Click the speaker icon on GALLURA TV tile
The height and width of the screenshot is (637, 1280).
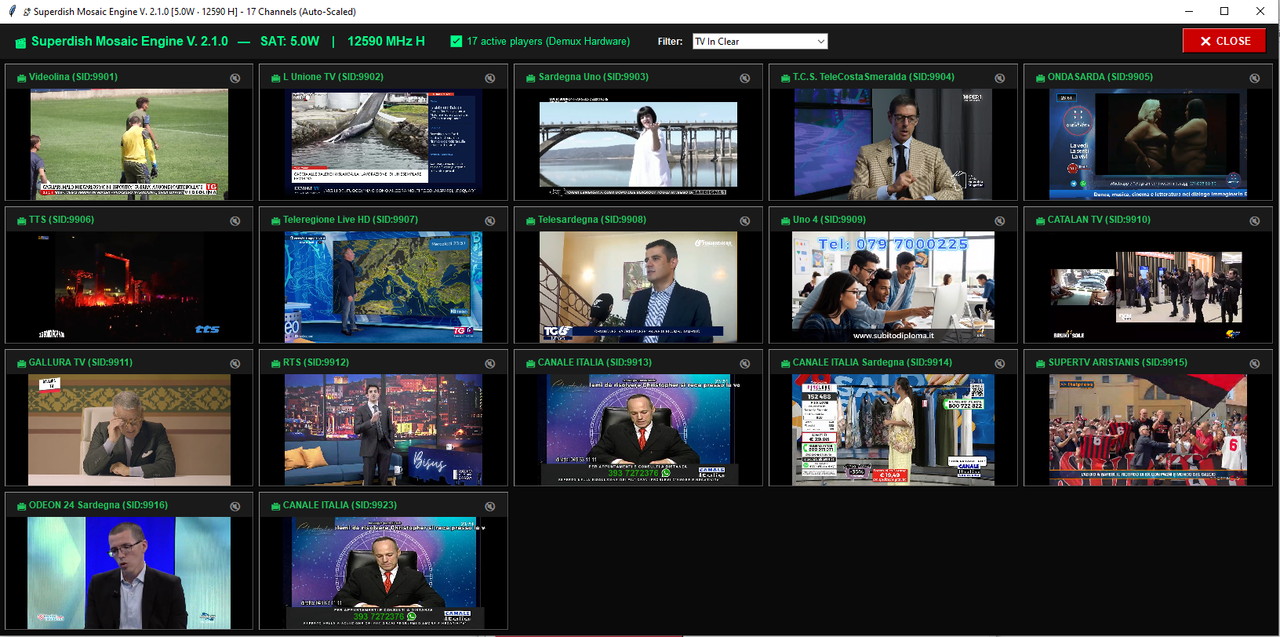click(x=235, y=364)
